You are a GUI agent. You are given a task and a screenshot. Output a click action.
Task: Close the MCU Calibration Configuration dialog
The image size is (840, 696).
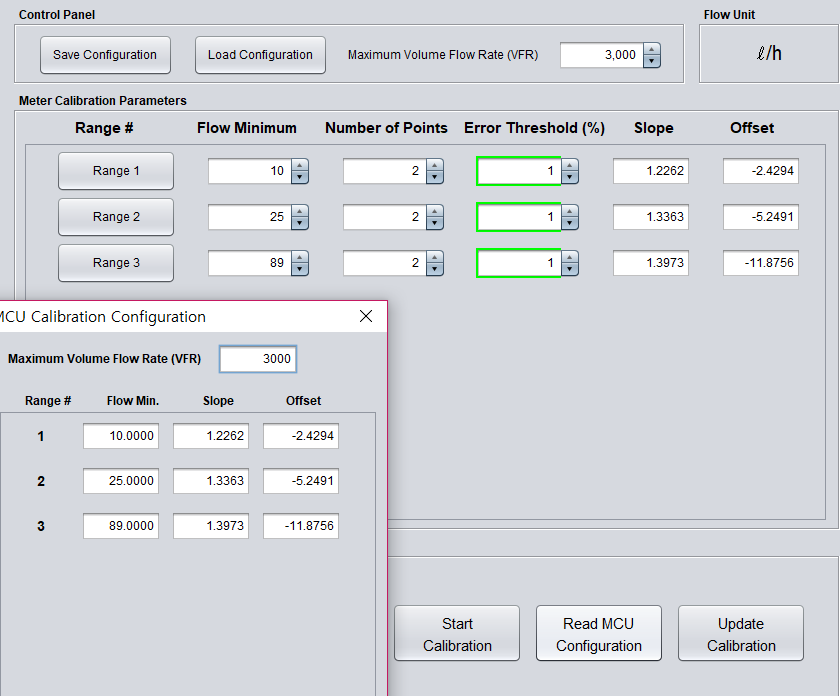coord(366,316)
